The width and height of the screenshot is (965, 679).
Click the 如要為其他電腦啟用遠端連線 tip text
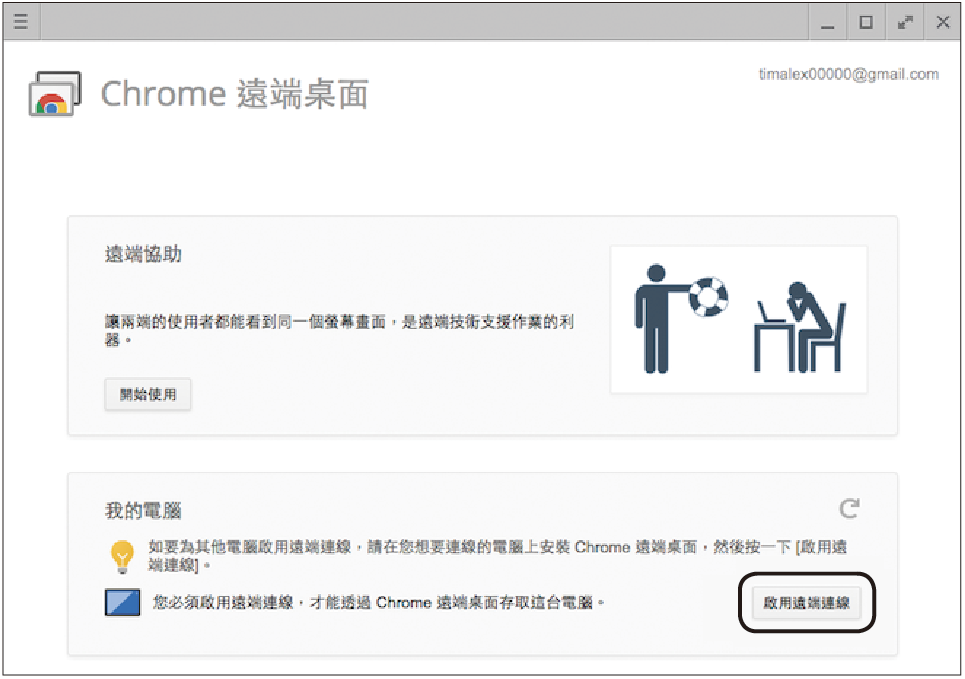(x=497, y=555)
